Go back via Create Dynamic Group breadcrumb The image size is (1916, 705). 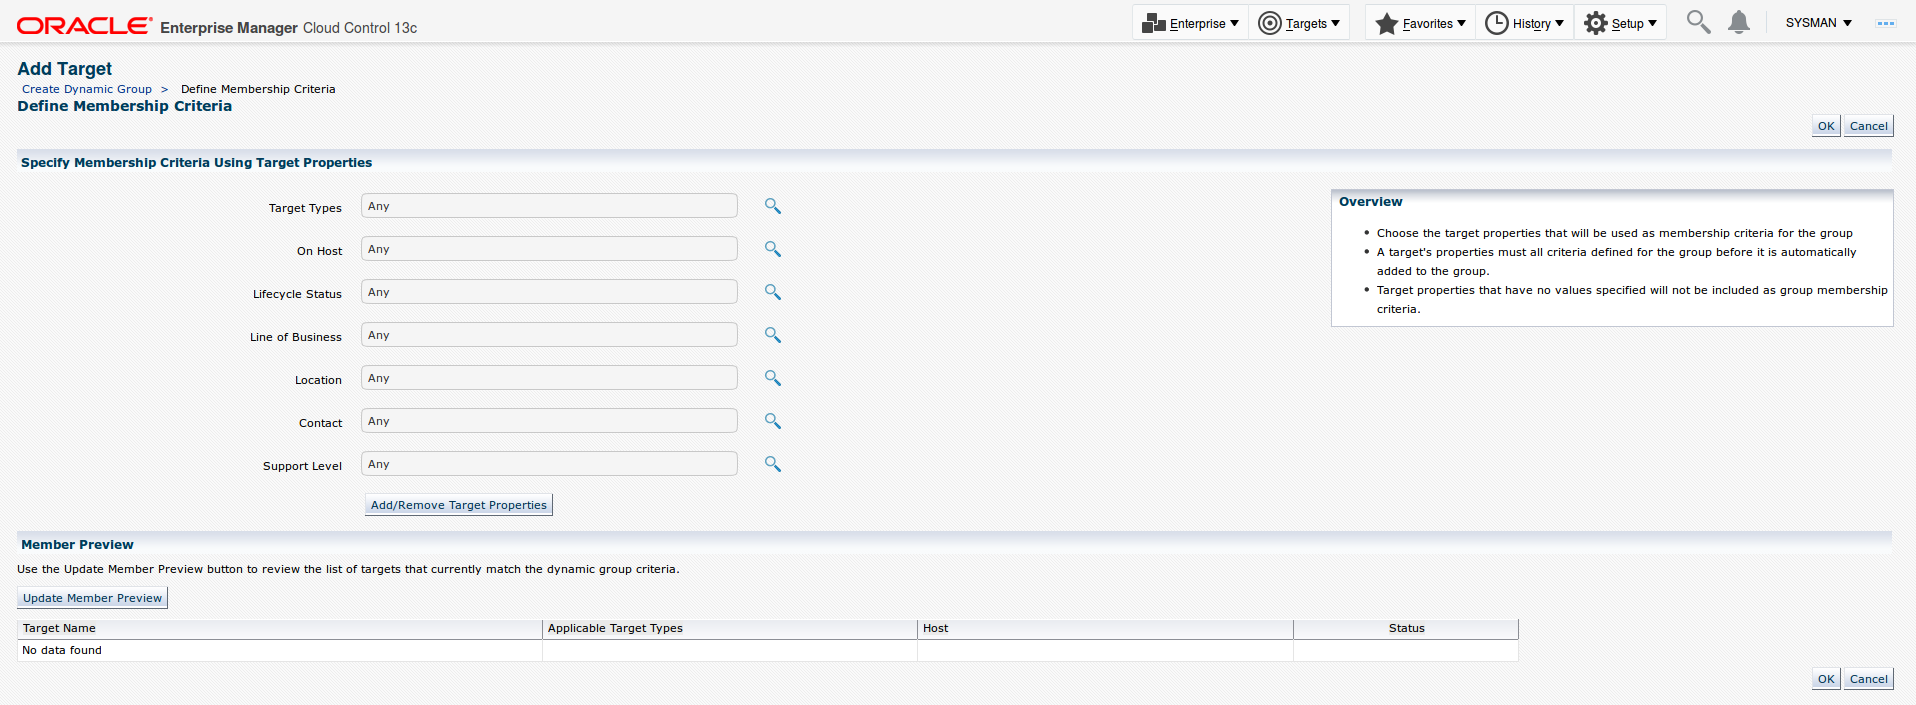(87, 89)
